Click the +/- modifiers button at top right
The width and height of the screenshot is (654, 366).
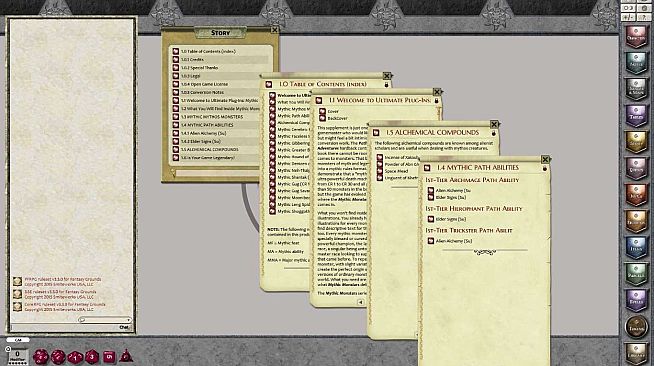629,17
